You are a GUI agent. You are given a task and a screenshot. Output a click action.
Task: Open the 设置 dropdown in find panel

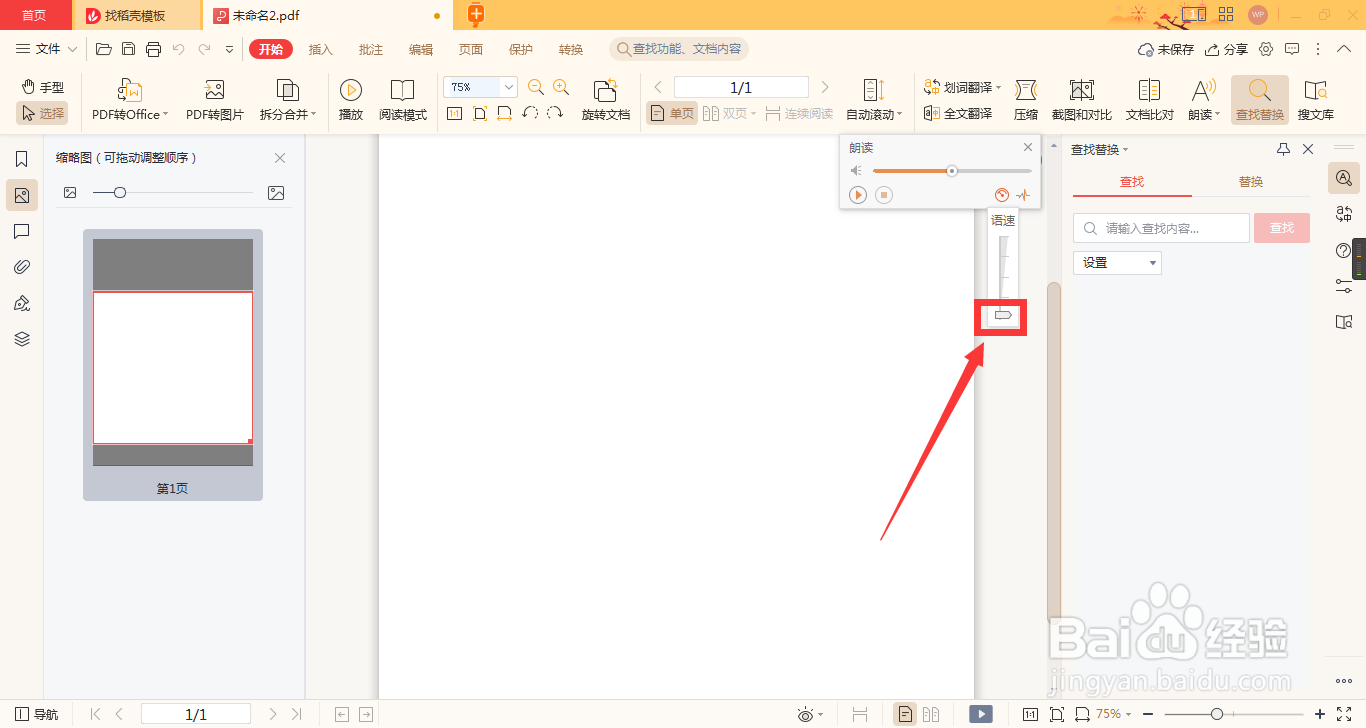tap(1117, 263)
